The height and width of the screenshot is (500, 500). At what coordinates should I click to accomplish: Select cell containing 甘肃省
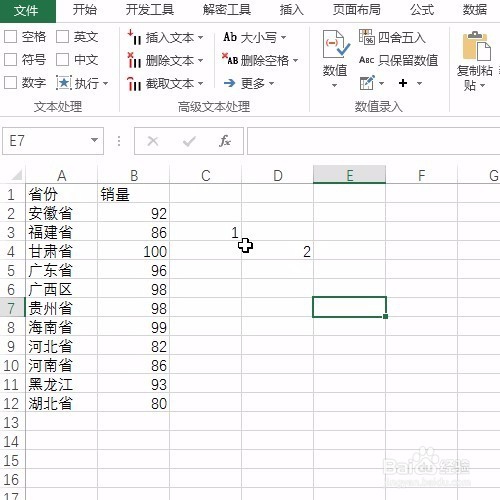(x=61, y=251)
